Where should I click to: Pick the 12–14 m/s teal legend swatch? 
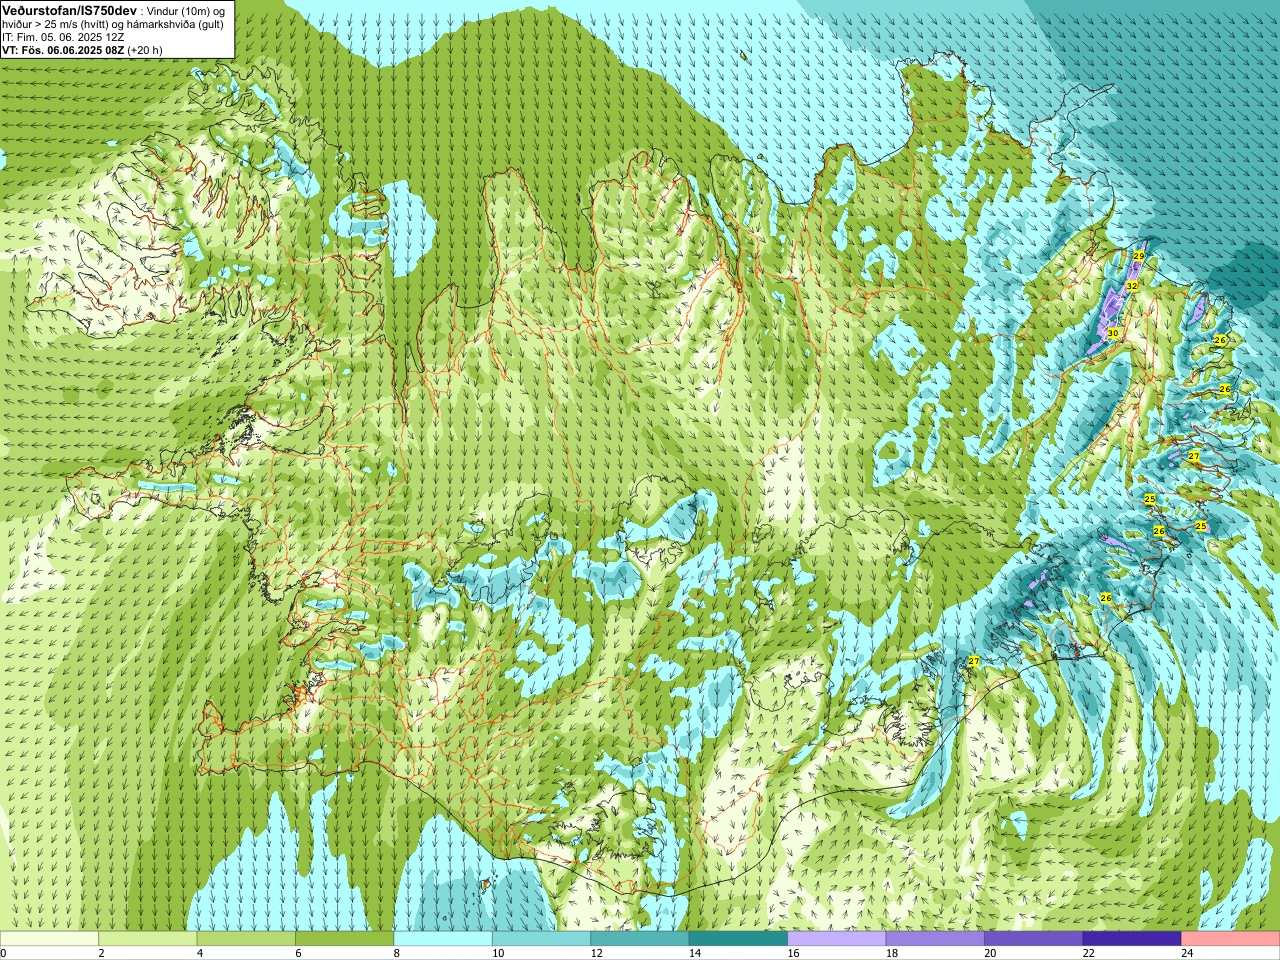[640, 939]
